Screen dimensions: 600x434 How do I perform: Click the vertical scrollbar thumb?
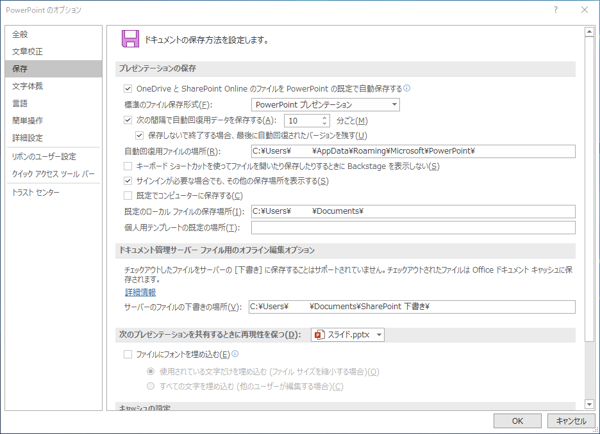click(x=589, y=189)
